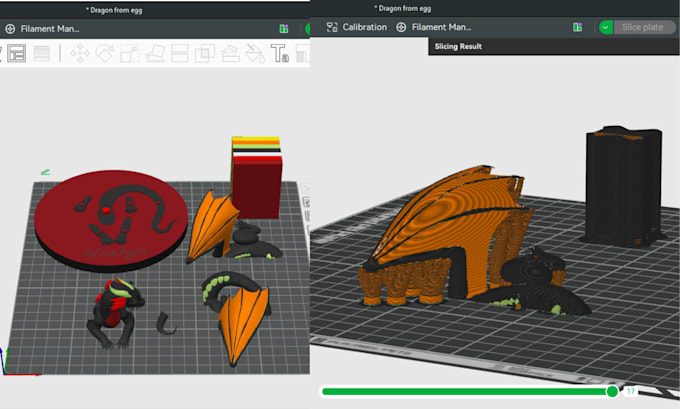680x409 pixels.
Task: Select the Scale tool icon
Action: [129, 54]
